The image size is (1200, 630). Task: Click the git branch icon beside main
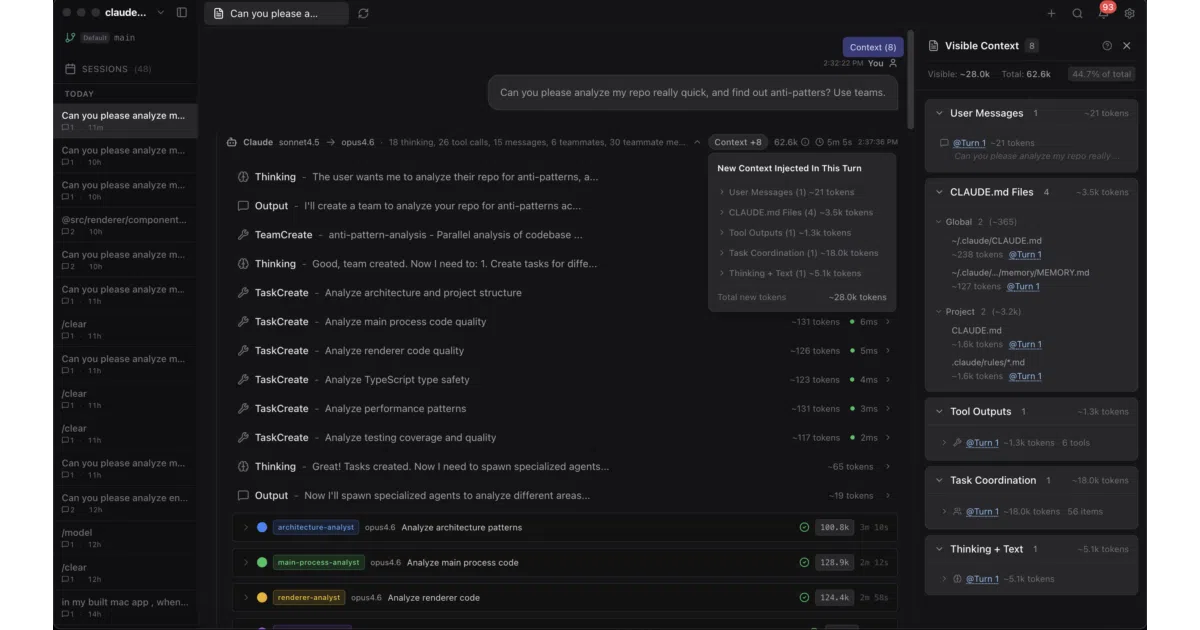coord(70,38)
